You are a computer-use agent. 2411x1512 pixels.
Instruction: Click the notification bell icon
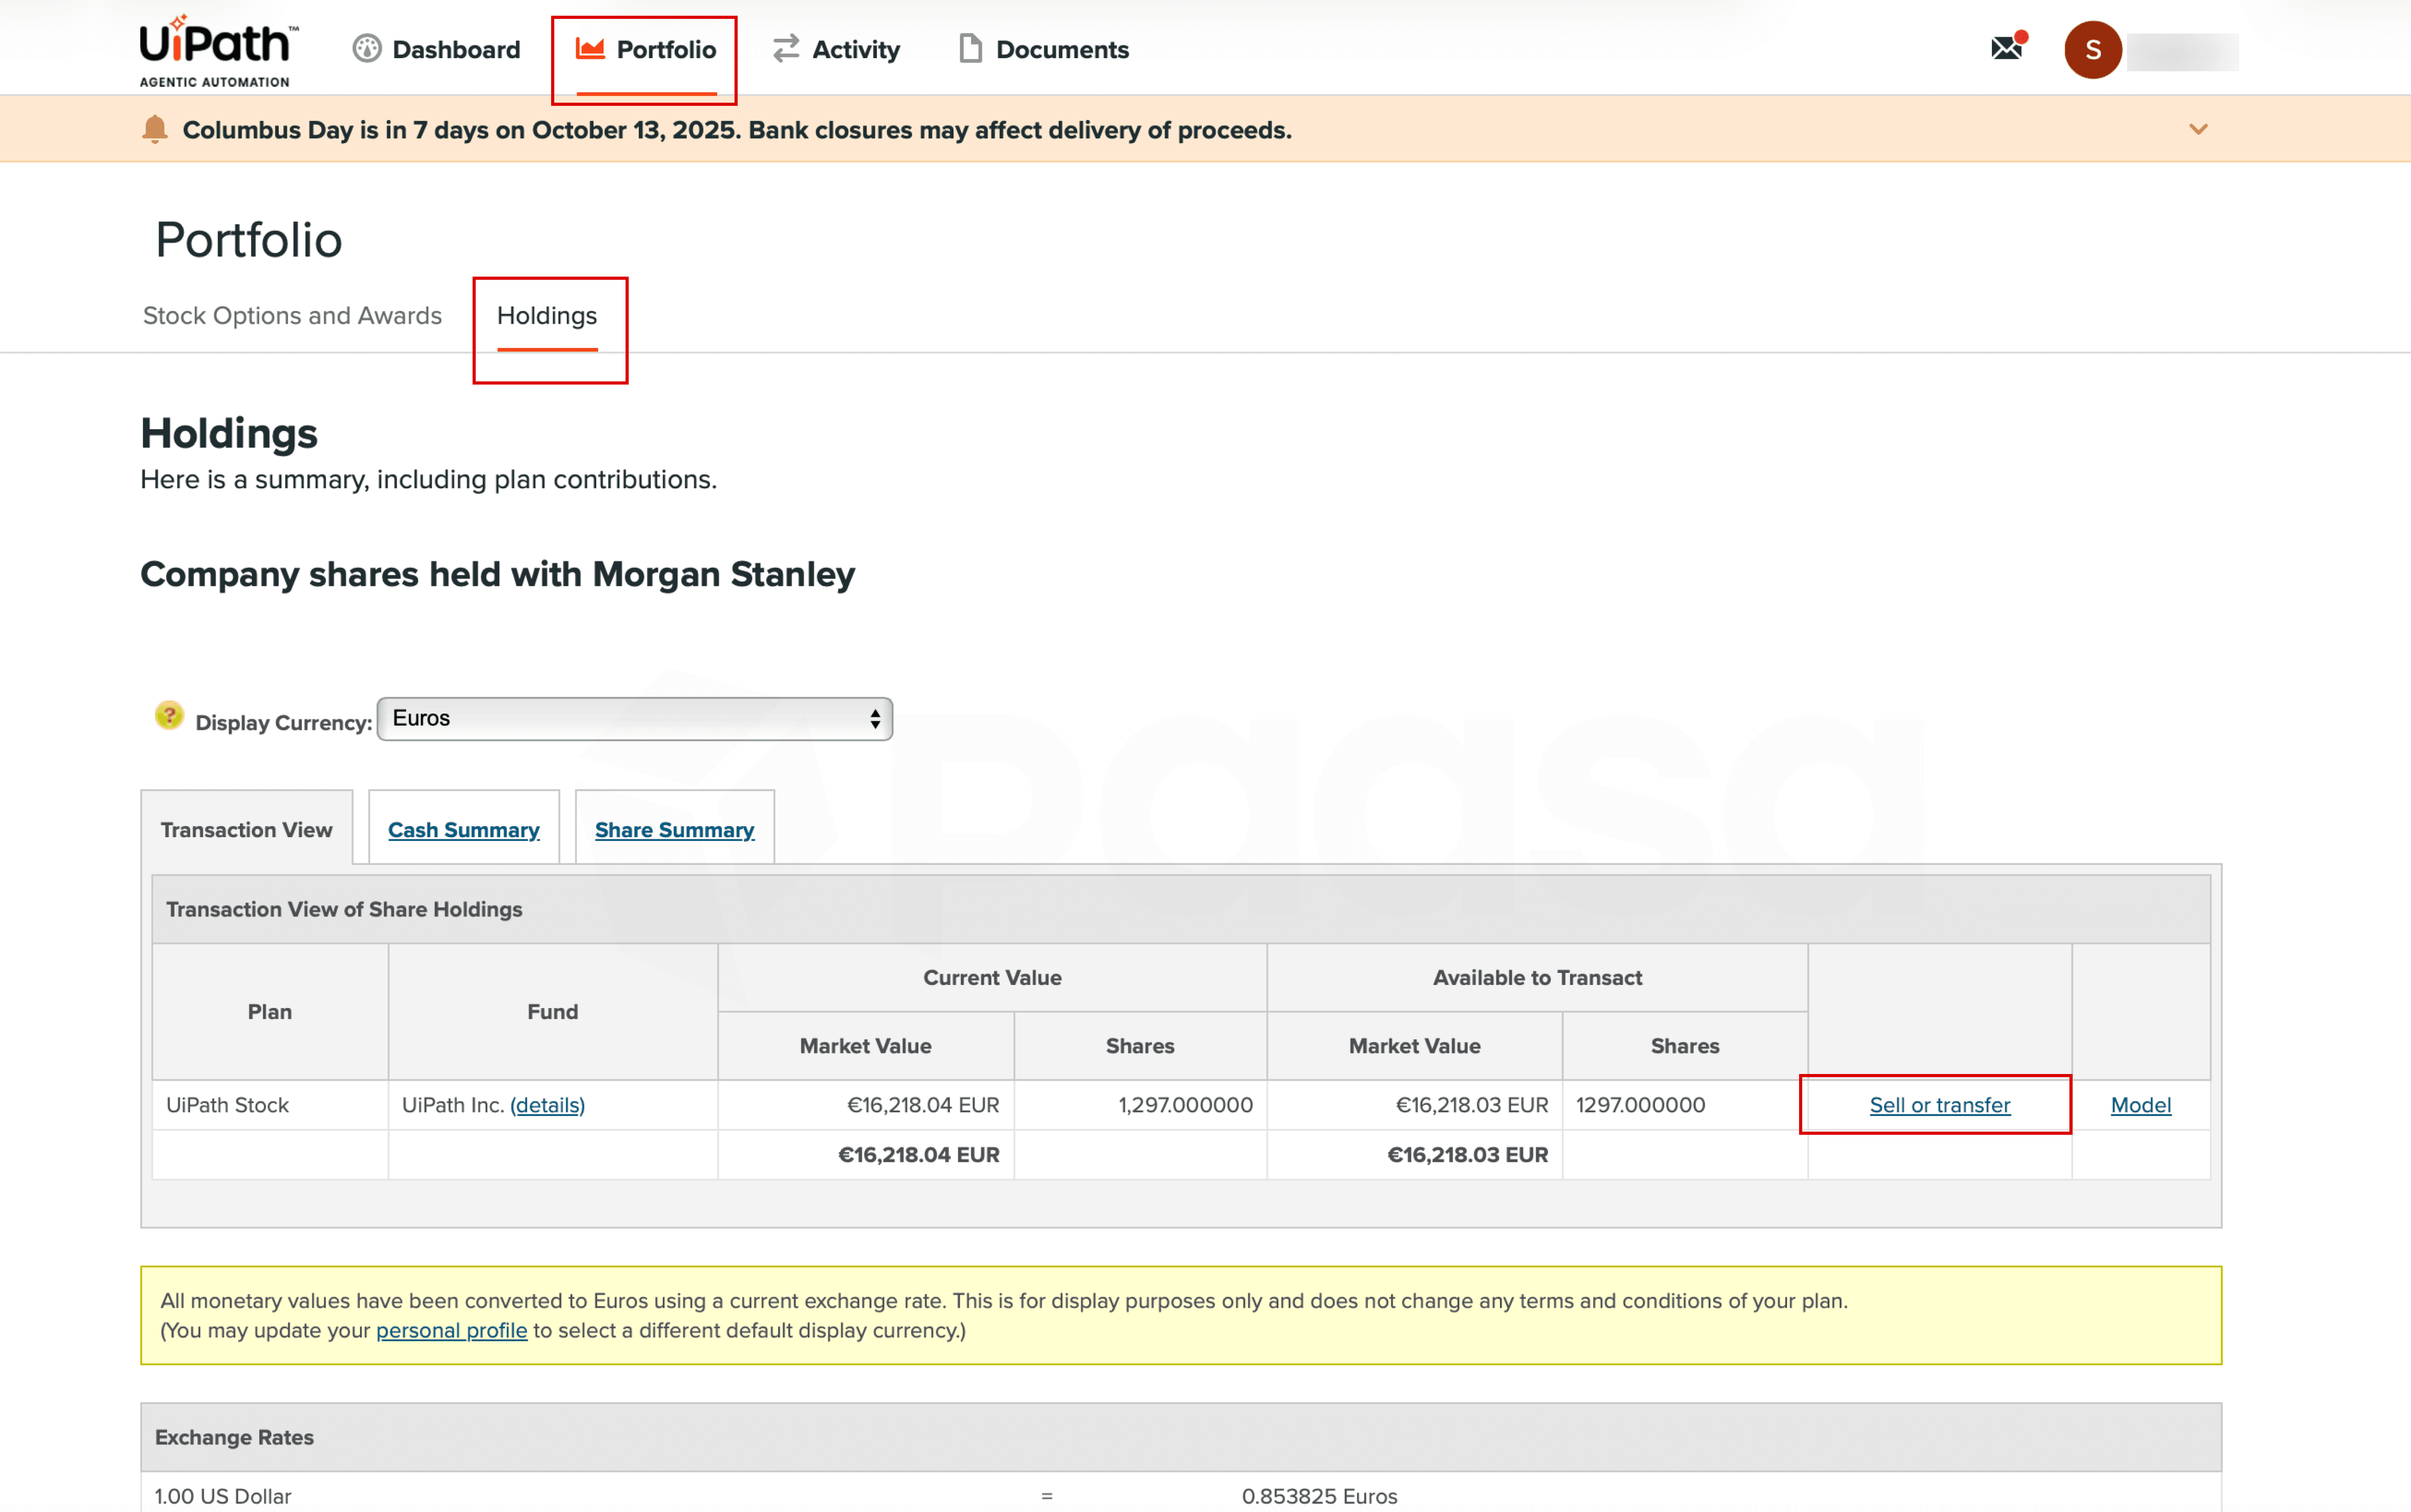155,130
